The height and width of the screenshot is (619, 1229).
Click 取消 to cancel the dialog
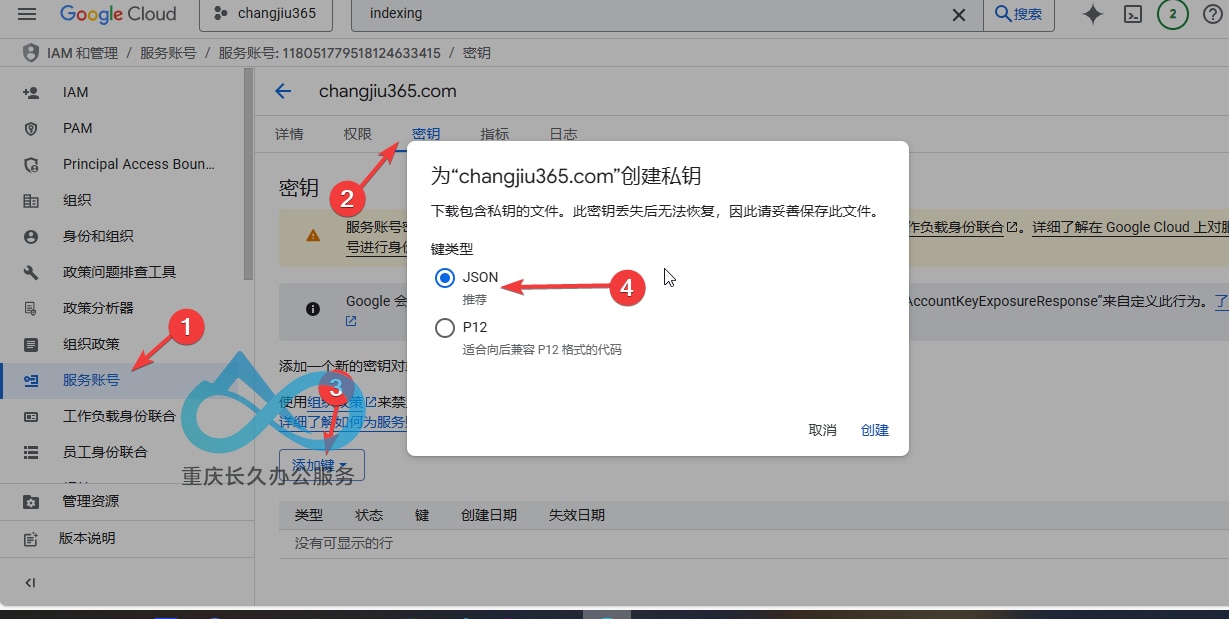(x=822, y=430)
